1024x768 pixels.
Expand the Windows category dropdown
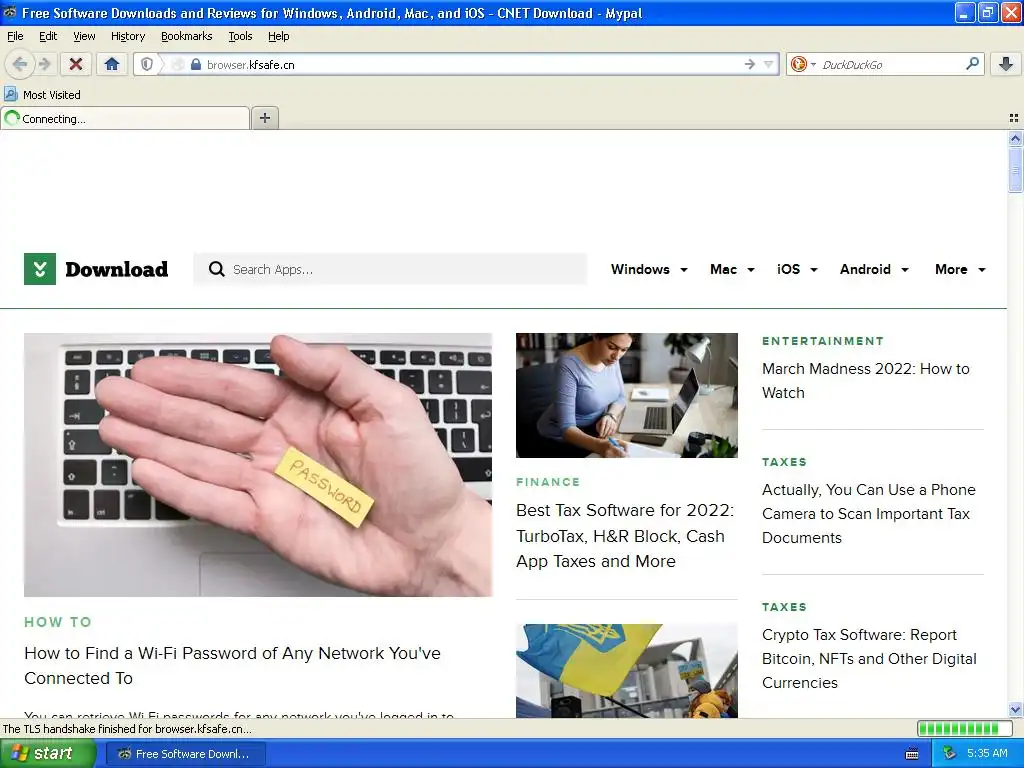648,269
